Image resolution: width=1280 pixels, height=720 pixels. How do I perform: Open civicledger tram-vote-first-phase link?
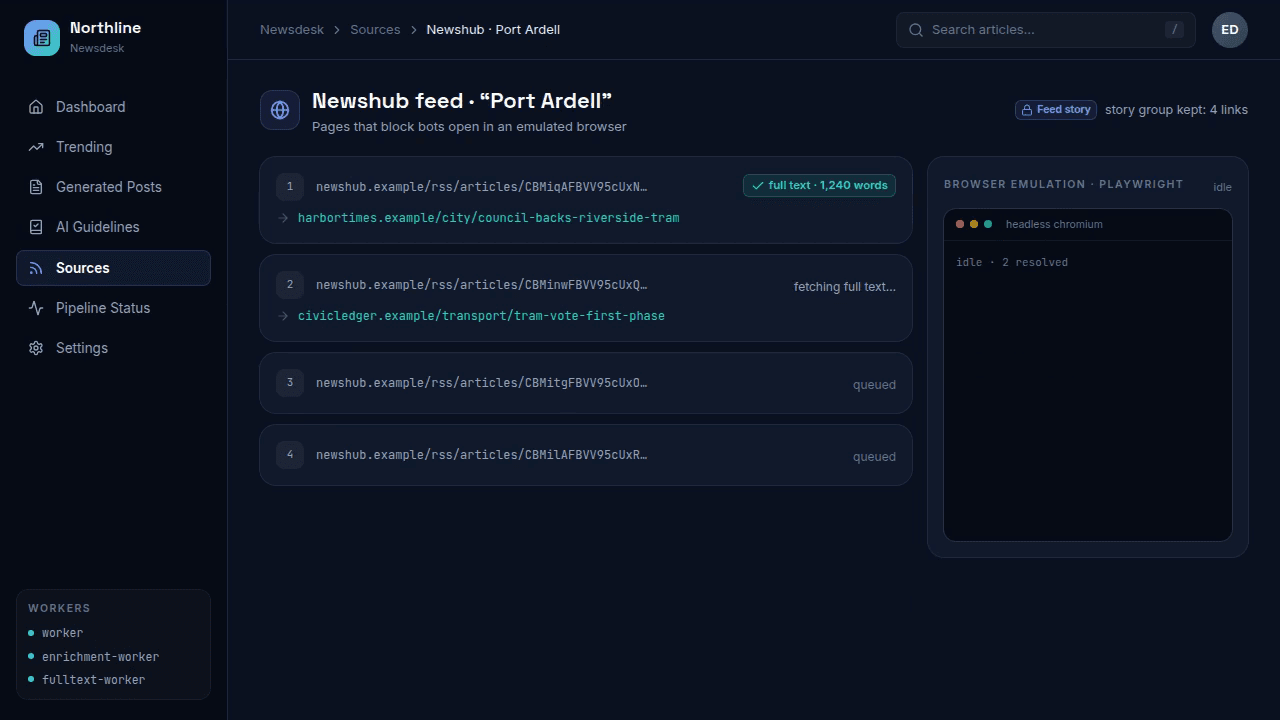[481, 316]
